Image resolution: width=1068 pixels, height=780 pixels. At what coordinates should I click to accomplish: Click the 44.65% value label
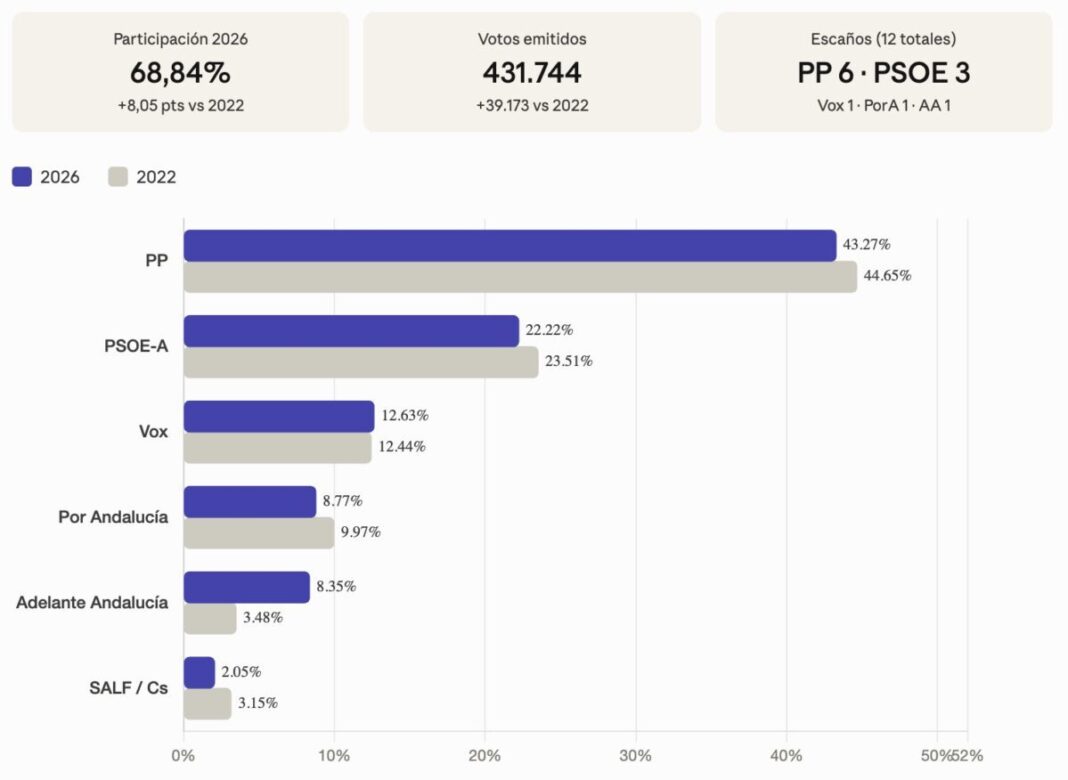(888, 276)
